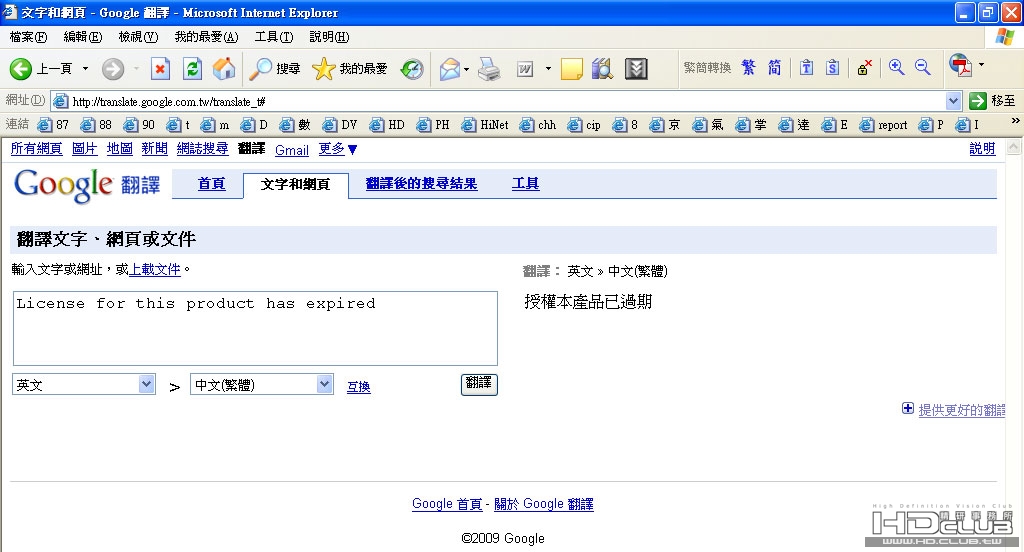
Task: Click the 翻譯 translate button
Action: click(x=479, y=384)
